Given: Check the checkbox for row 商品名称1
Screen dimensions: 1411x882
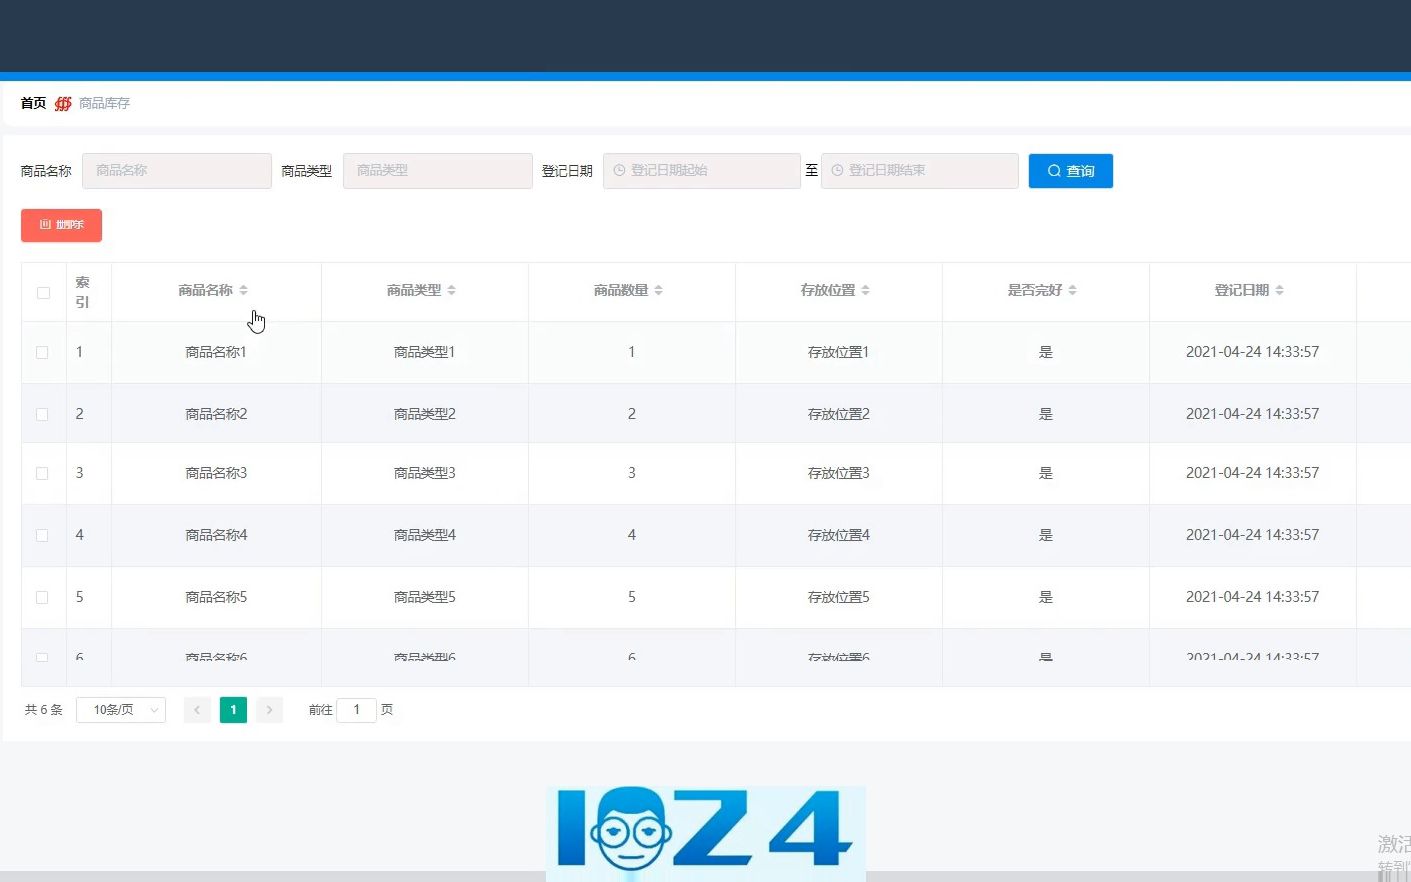Looking at the screenshot, I should pos(43,352).
